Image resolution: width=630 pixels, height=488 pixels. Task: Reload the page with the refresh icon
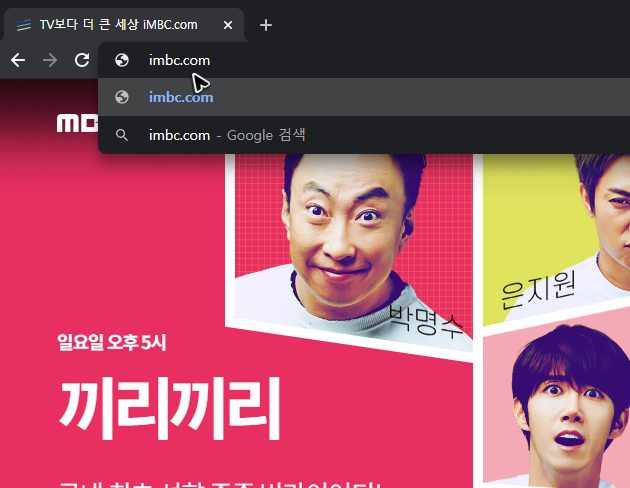(82, 60)
